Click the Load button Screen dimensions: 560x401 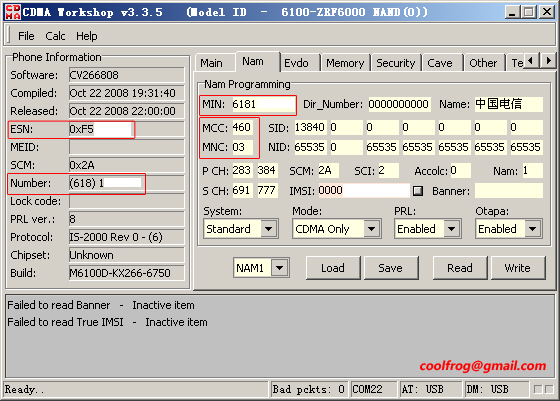[x=333, y=268]
